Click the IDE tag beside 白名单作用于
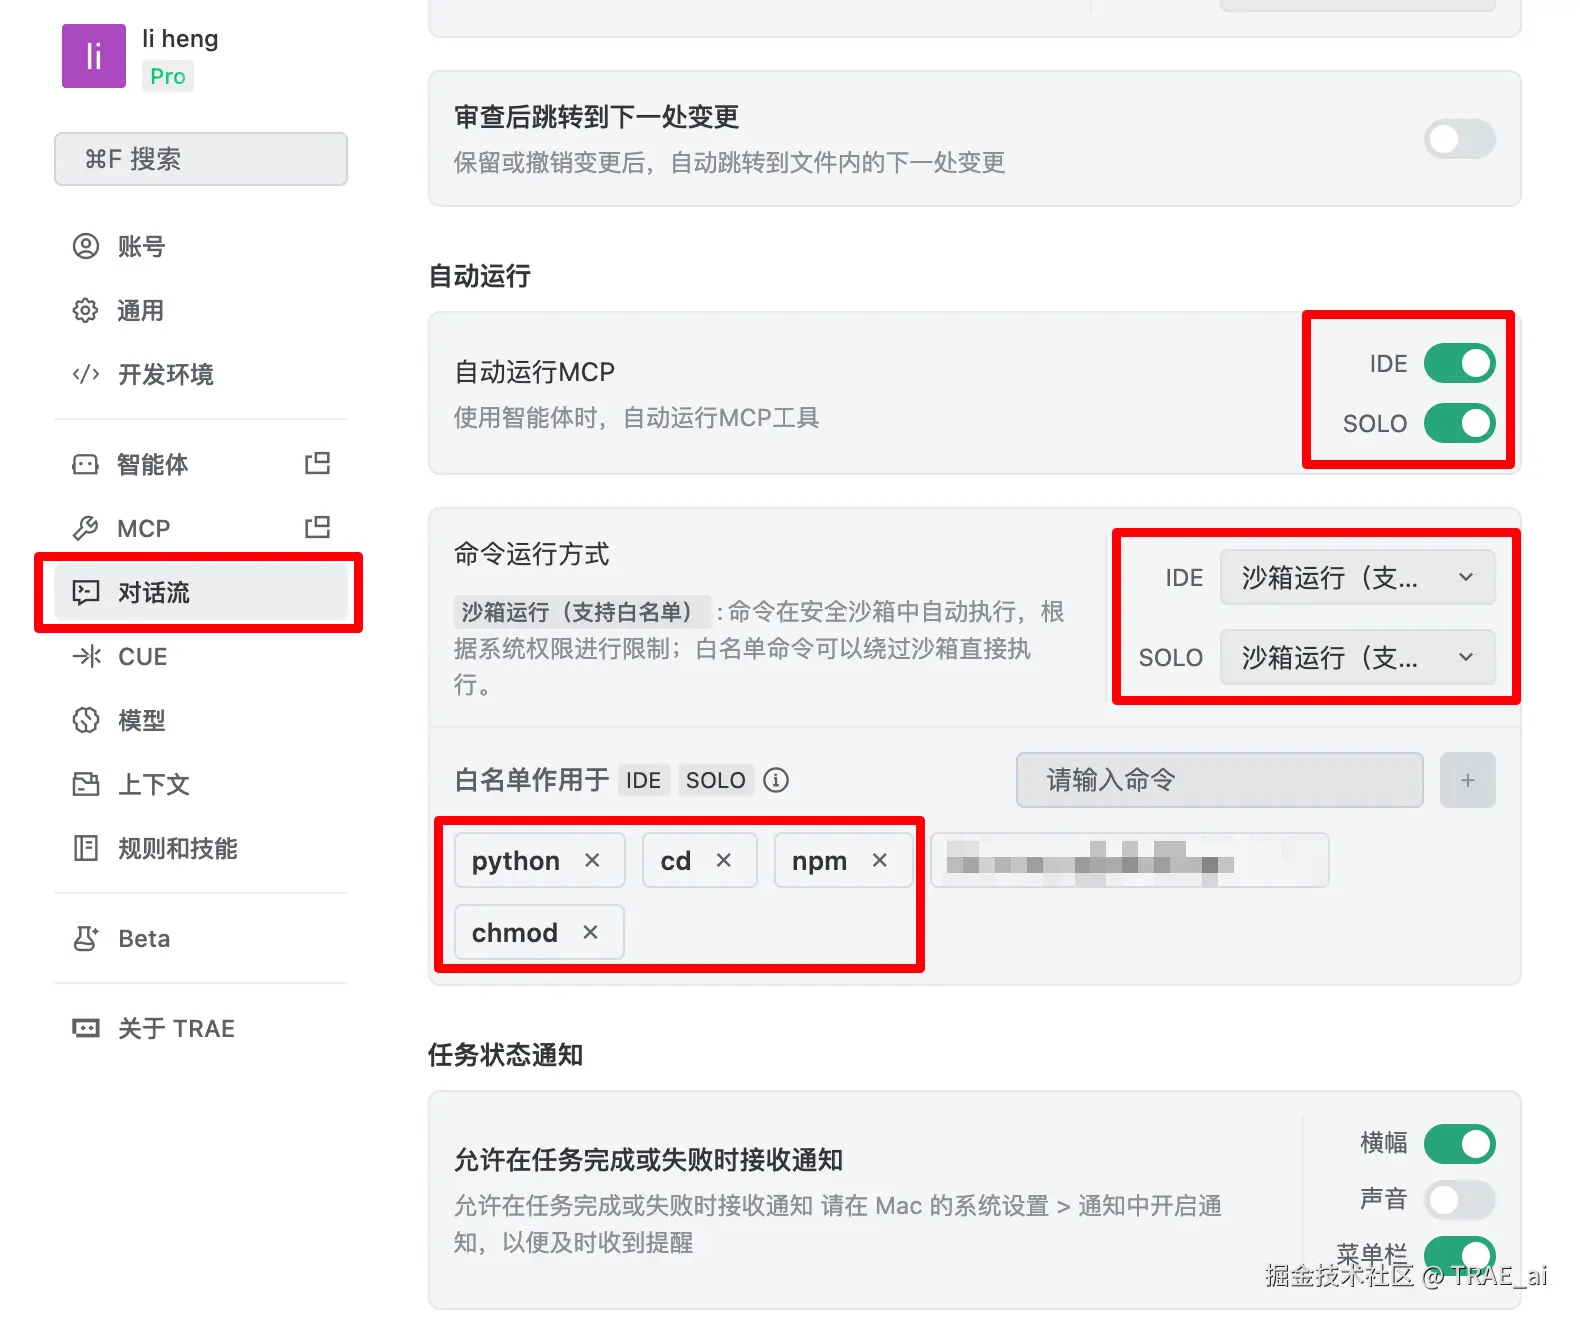This screenshot has height=1322, width=1580. [643, 780]
